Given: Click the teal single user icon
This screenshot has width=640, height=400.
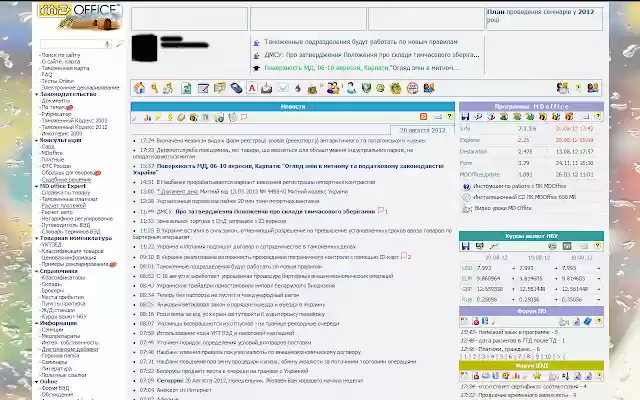Looking at the screenshot, I should pos(351,88).
